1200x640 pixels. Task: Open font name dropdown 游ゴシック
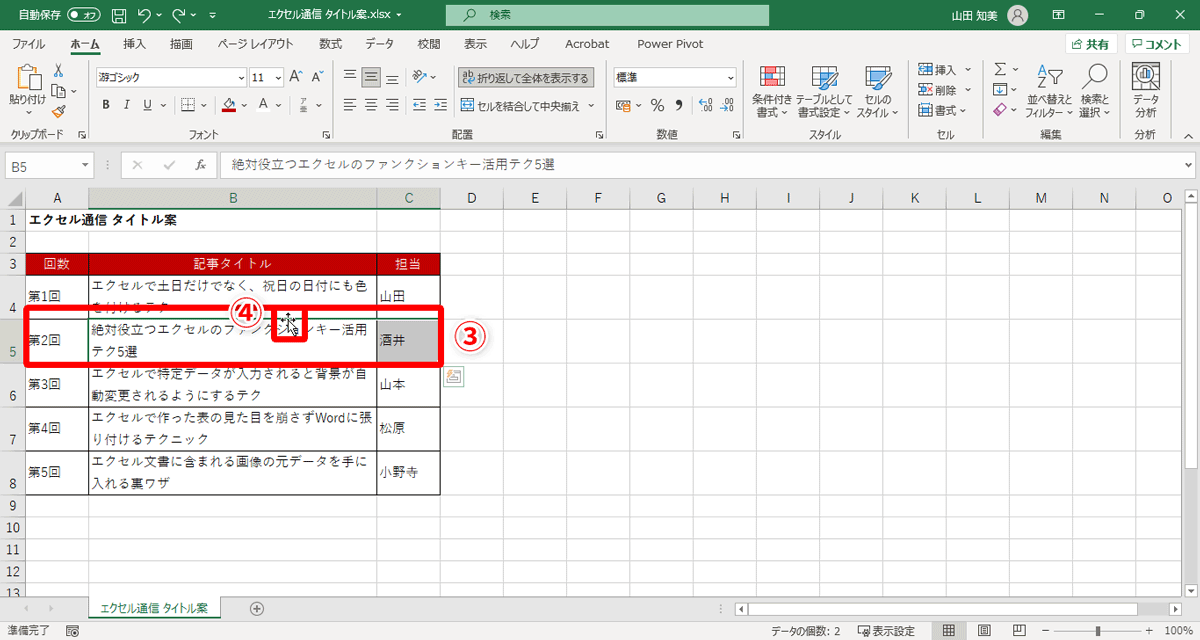241,77
